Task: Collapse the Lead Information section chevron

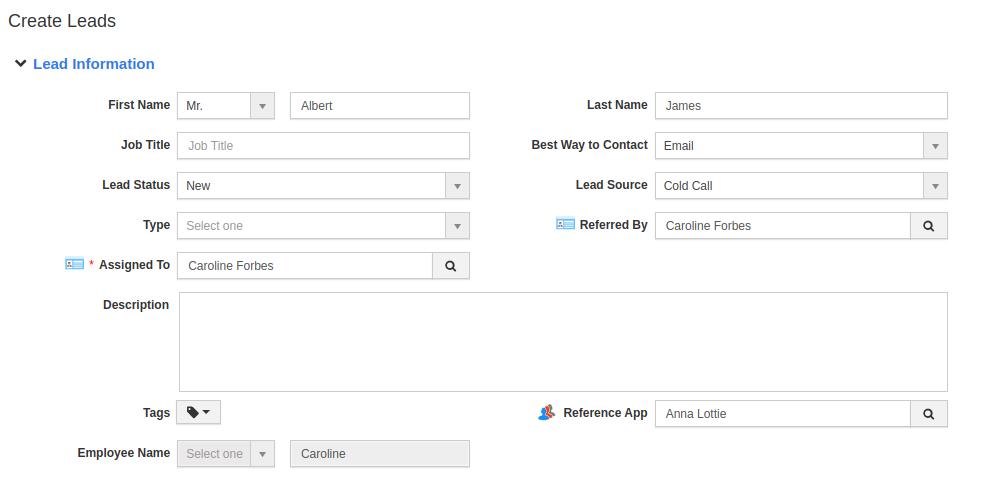Action: 21,64
